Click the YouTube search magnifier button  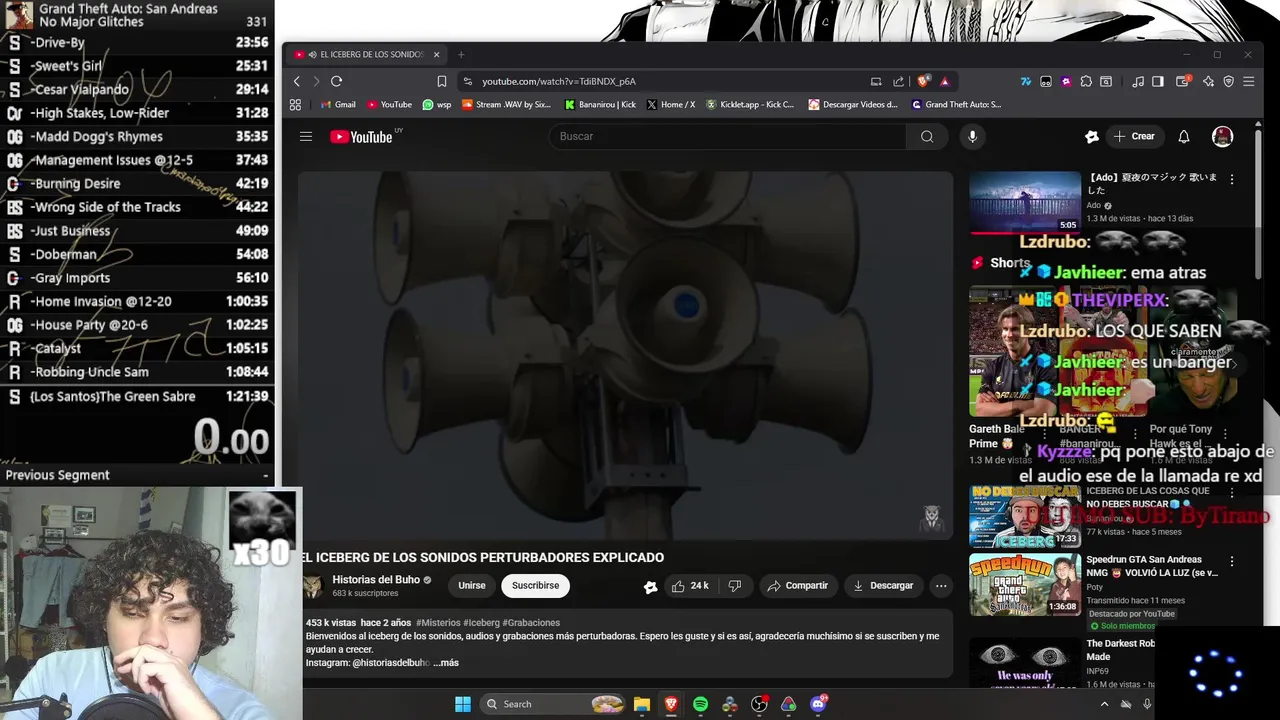(x=927, y=136)
